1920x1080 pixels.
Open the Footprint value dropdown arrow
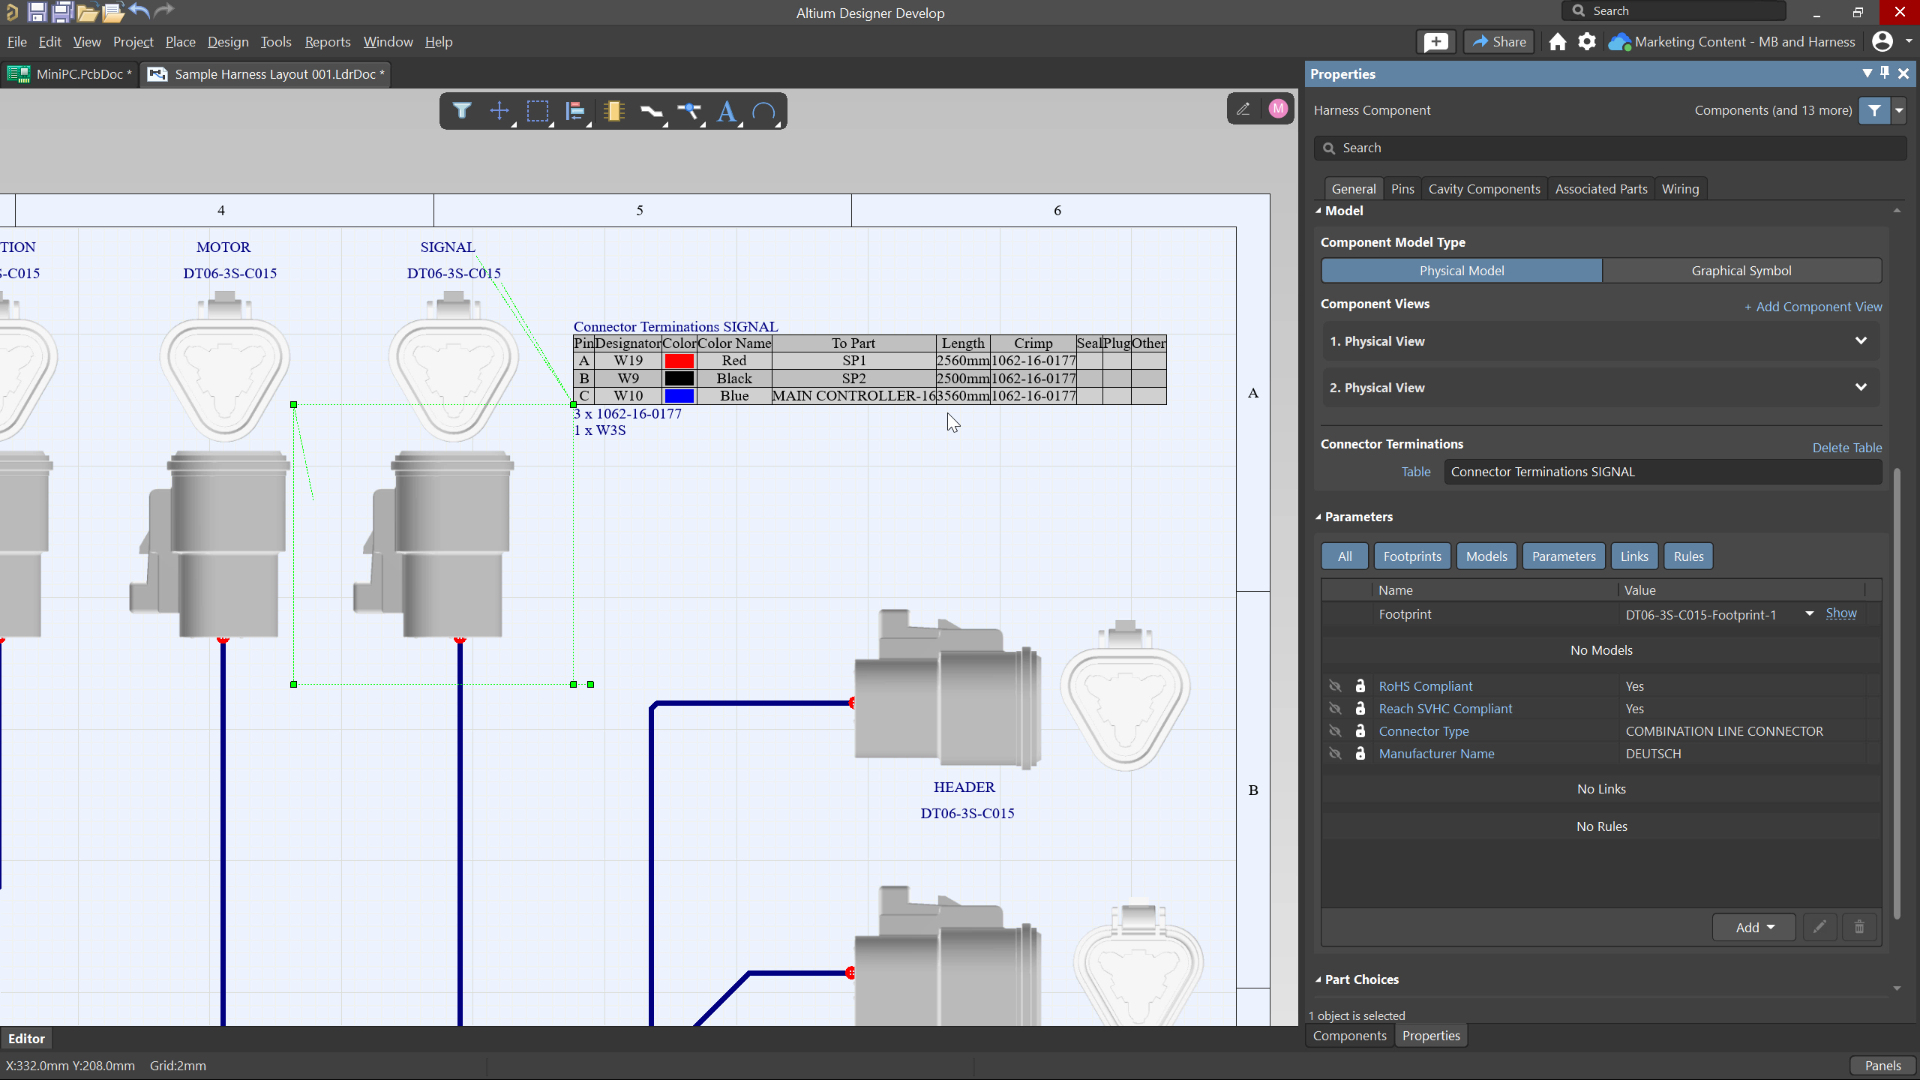coord(1809,614)
